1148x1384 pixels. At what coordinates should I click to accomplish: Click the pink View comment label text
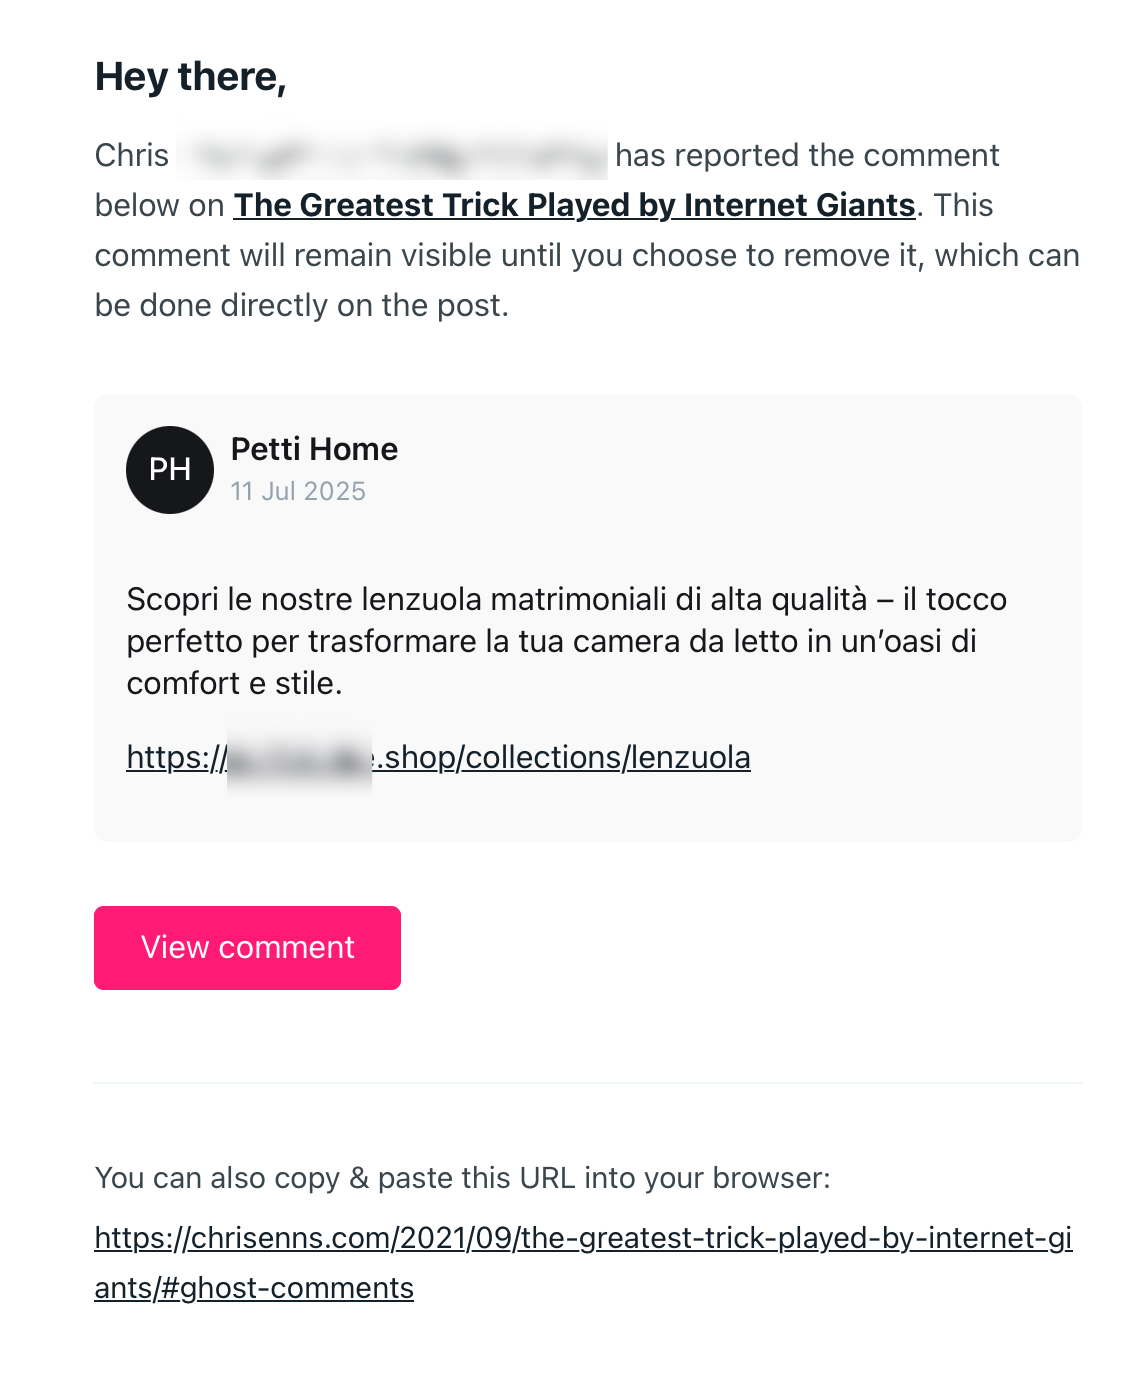tap(247, 947)
